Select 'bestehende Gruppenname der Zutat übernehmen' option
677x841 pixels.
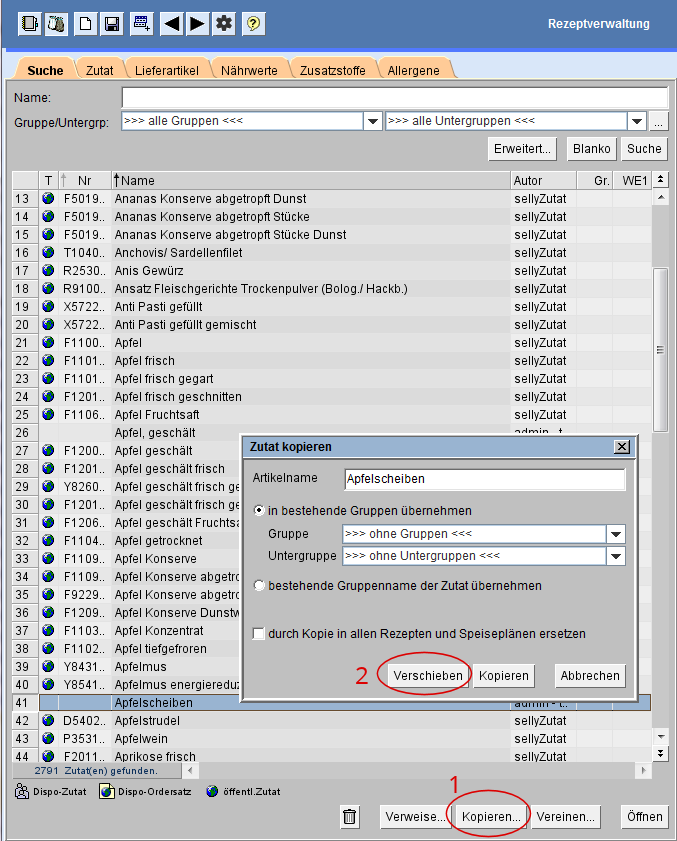pyautogui.click(x=260, y=586)
